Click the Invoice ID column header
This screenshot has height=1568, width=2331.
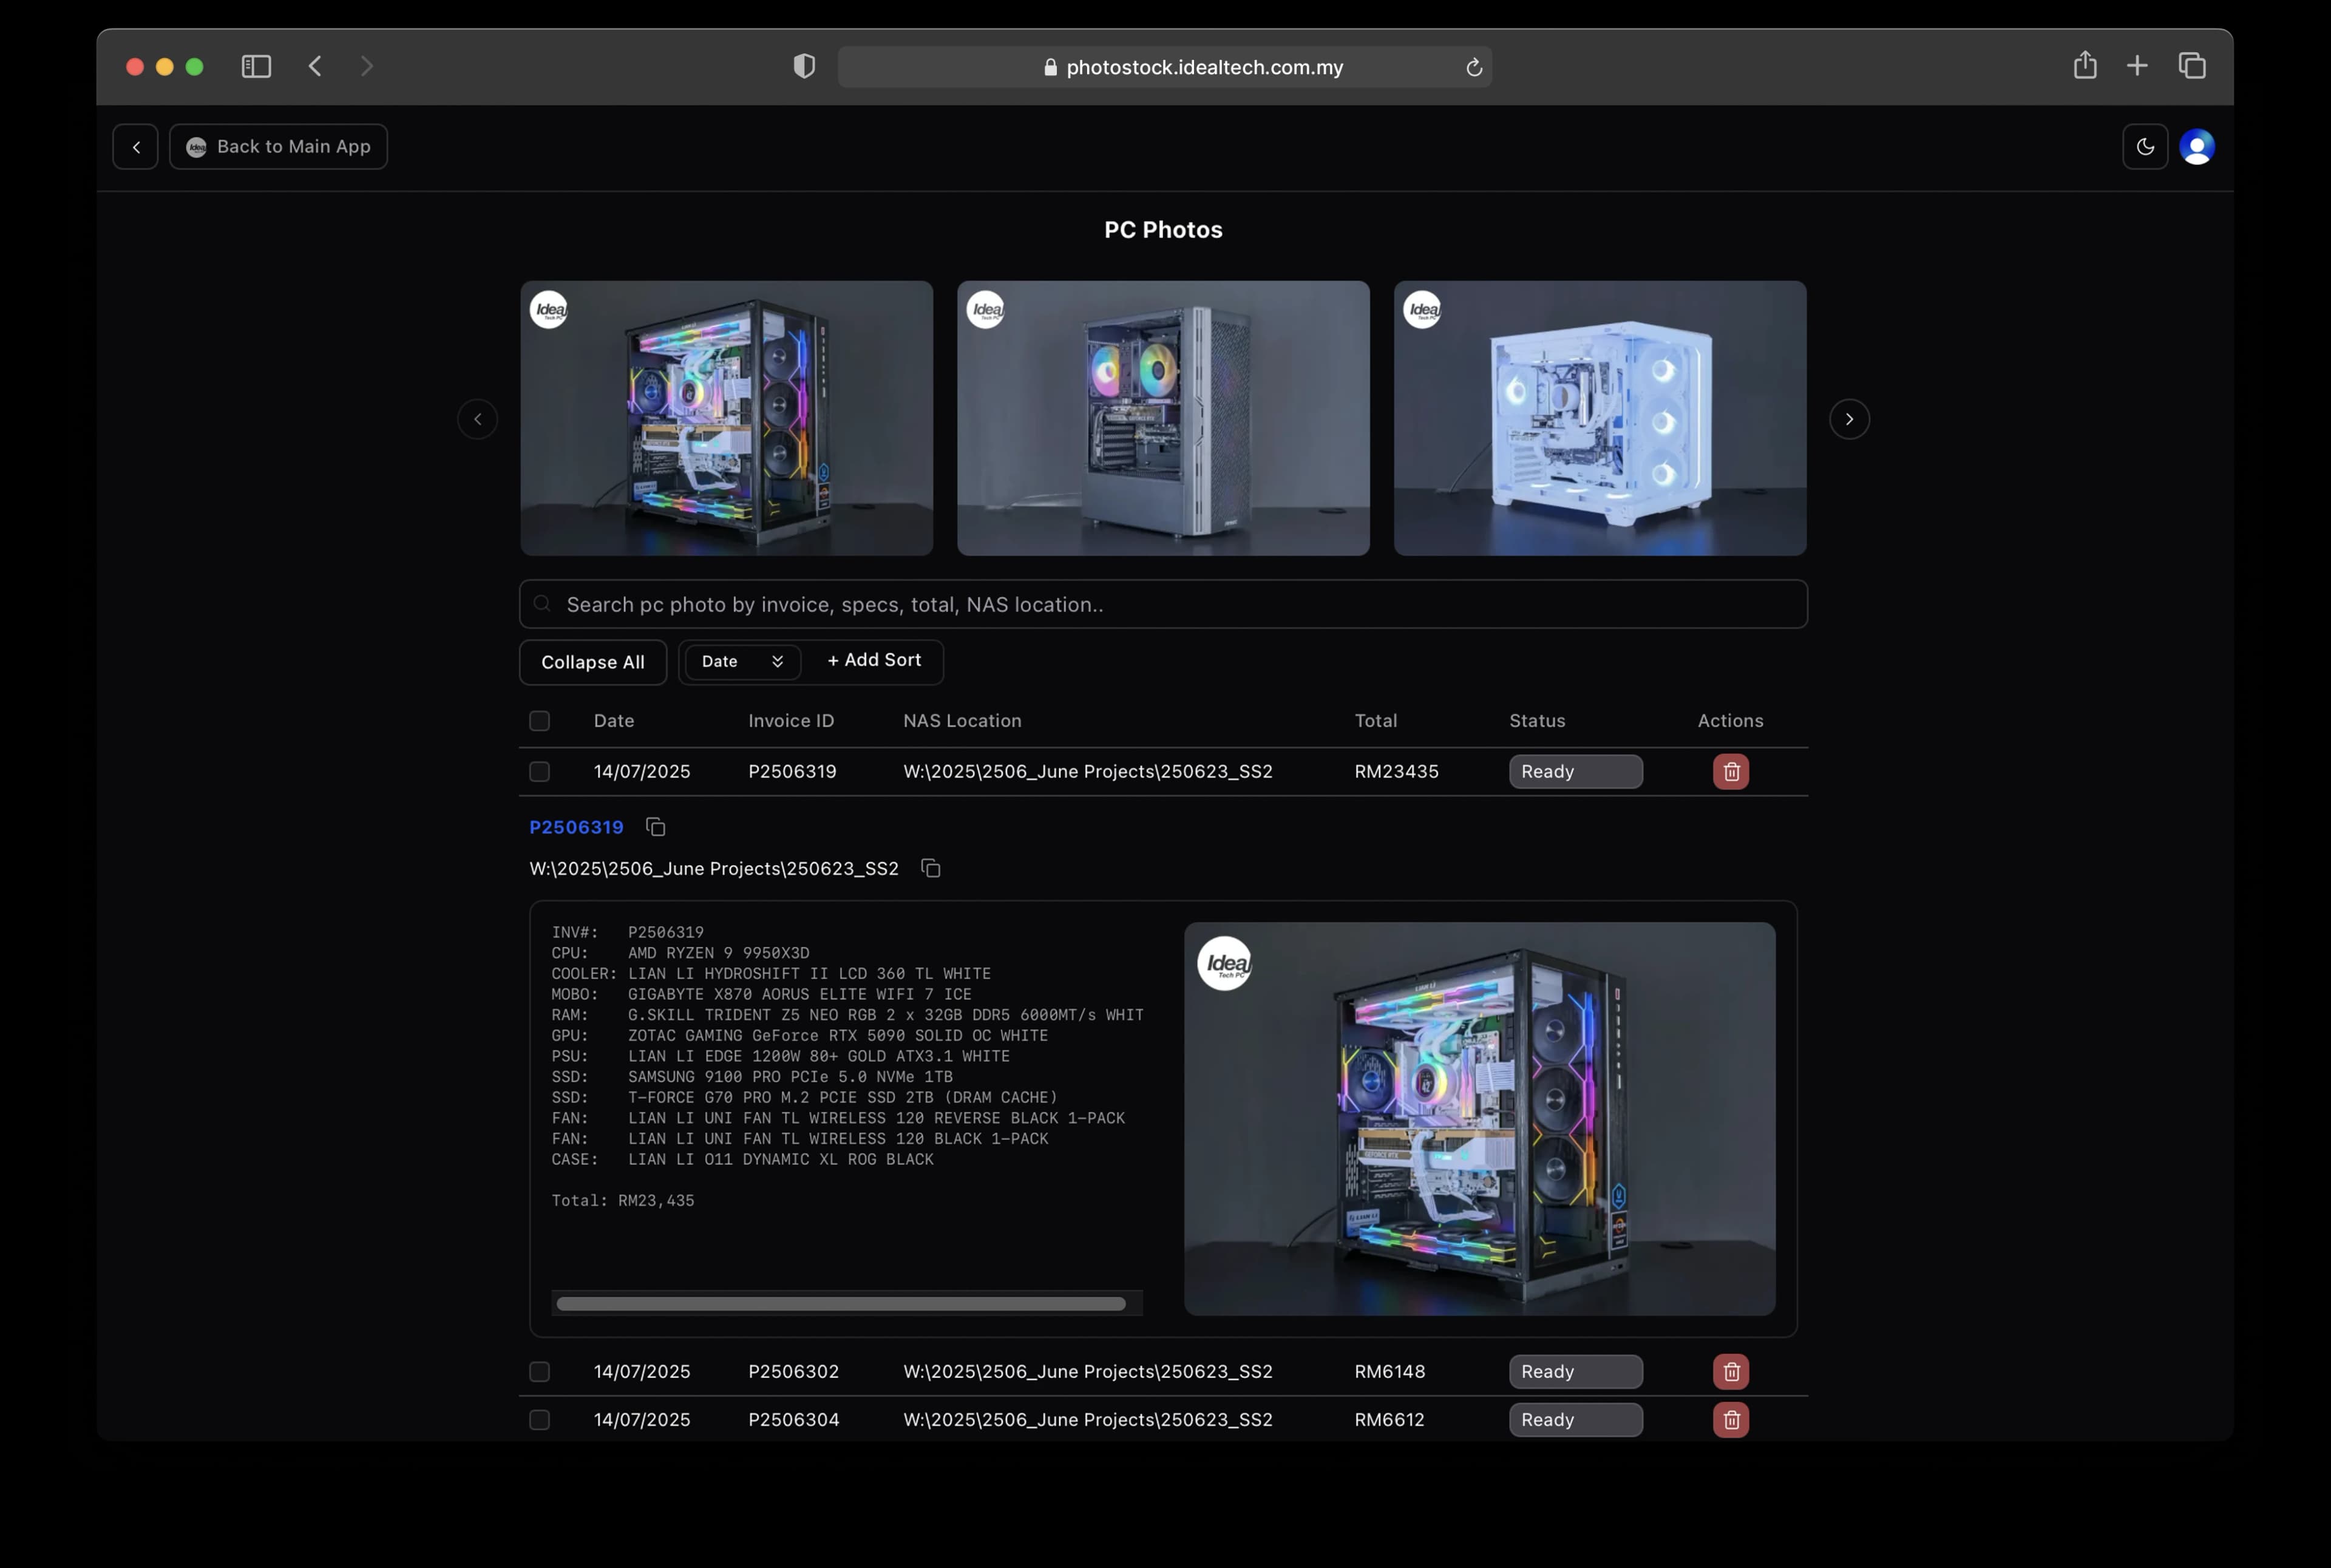pyautogui.click(x=791, y=721)
